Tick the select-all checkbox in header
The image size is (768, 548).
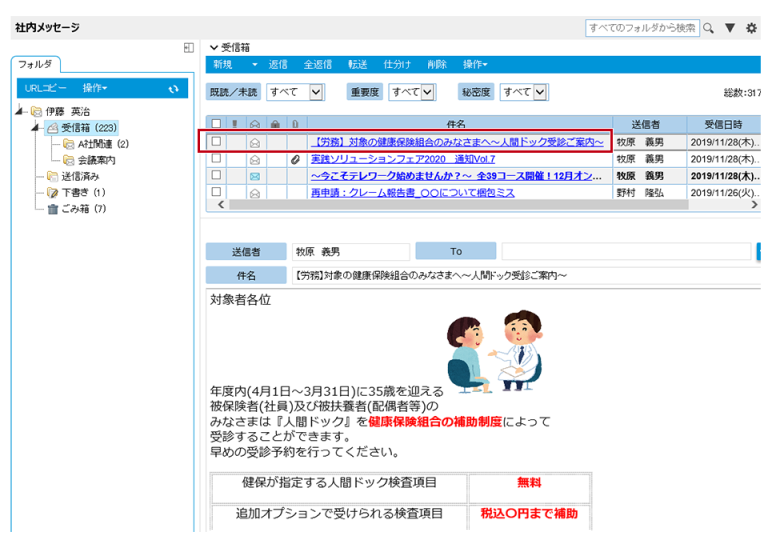click(216, 124)
